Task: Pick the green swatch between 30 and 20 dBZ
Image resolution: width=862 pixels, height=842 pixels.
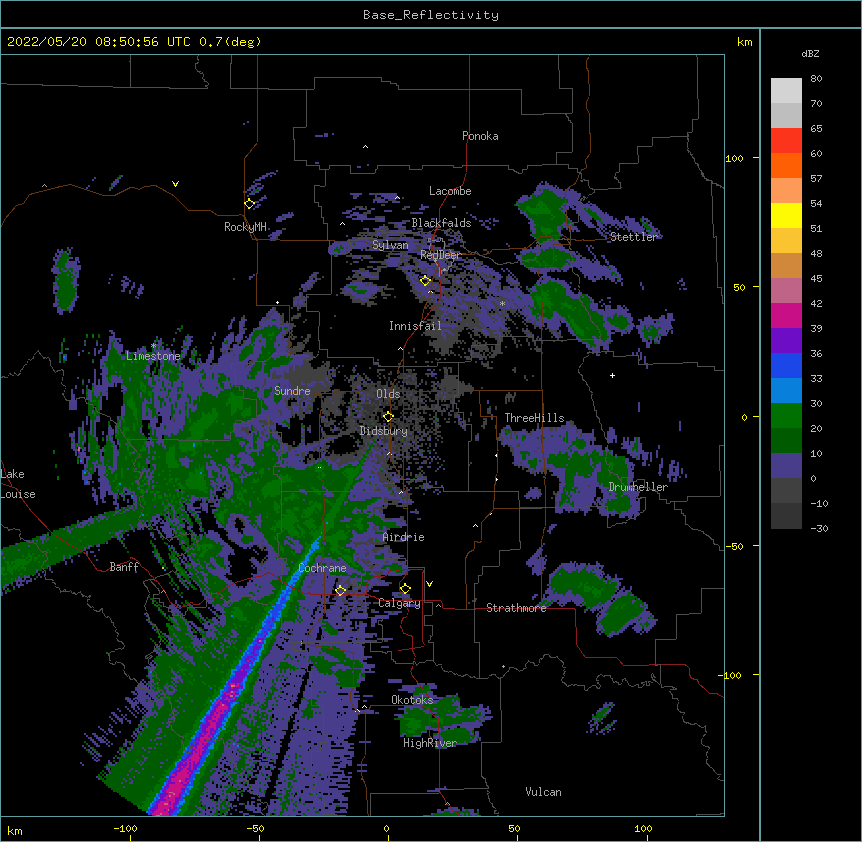Action: click(786, 416)
